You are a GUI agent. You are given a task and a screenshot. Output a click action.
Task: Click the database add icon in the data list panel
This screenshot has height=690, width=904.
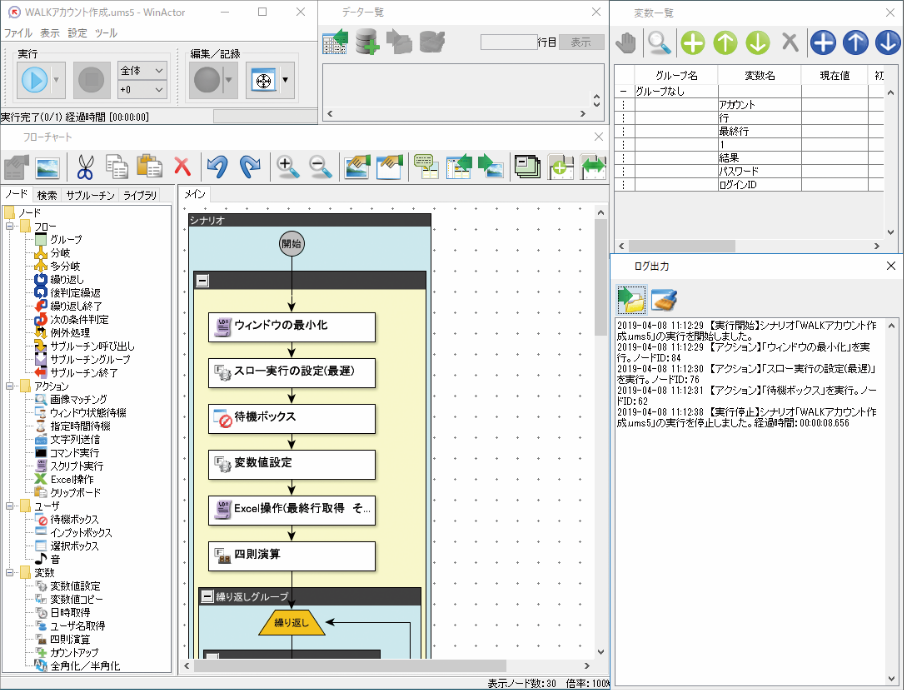(367, 42)
